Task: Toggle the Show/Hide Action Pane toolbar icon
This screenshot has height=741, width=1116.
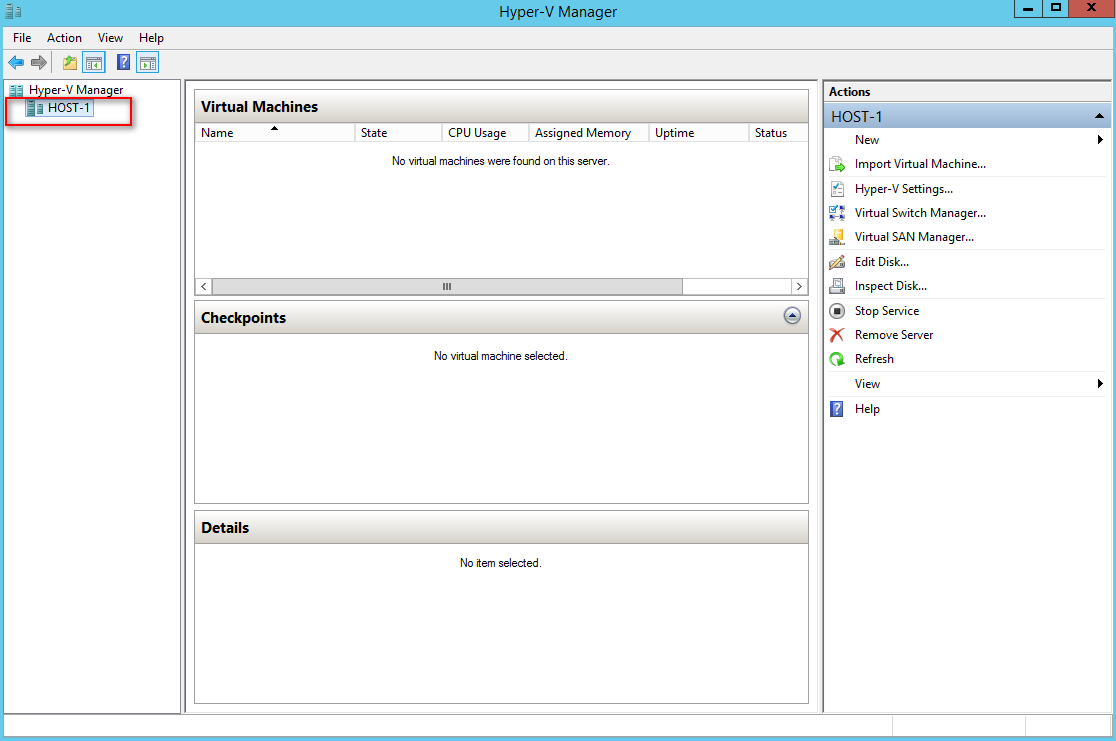Action: pos(147,63)
